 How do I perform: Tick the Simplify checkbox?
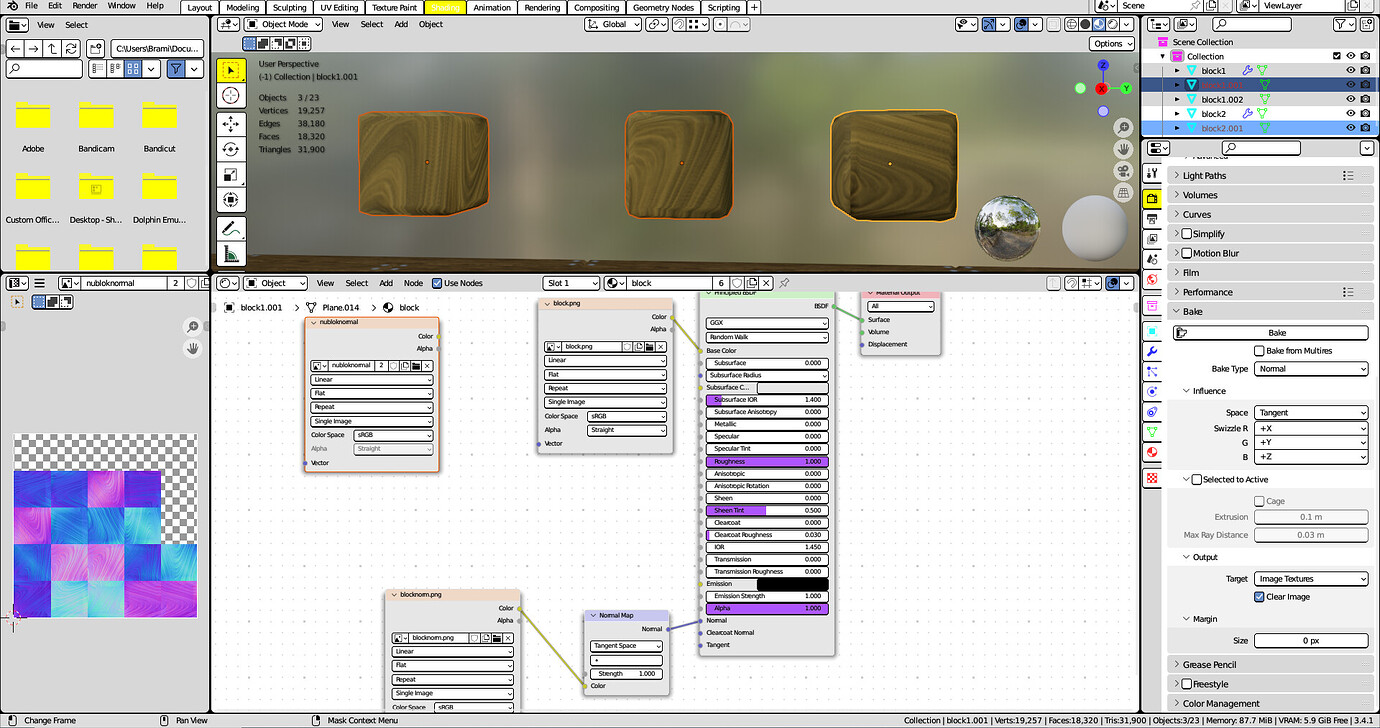coord(1186,234)
